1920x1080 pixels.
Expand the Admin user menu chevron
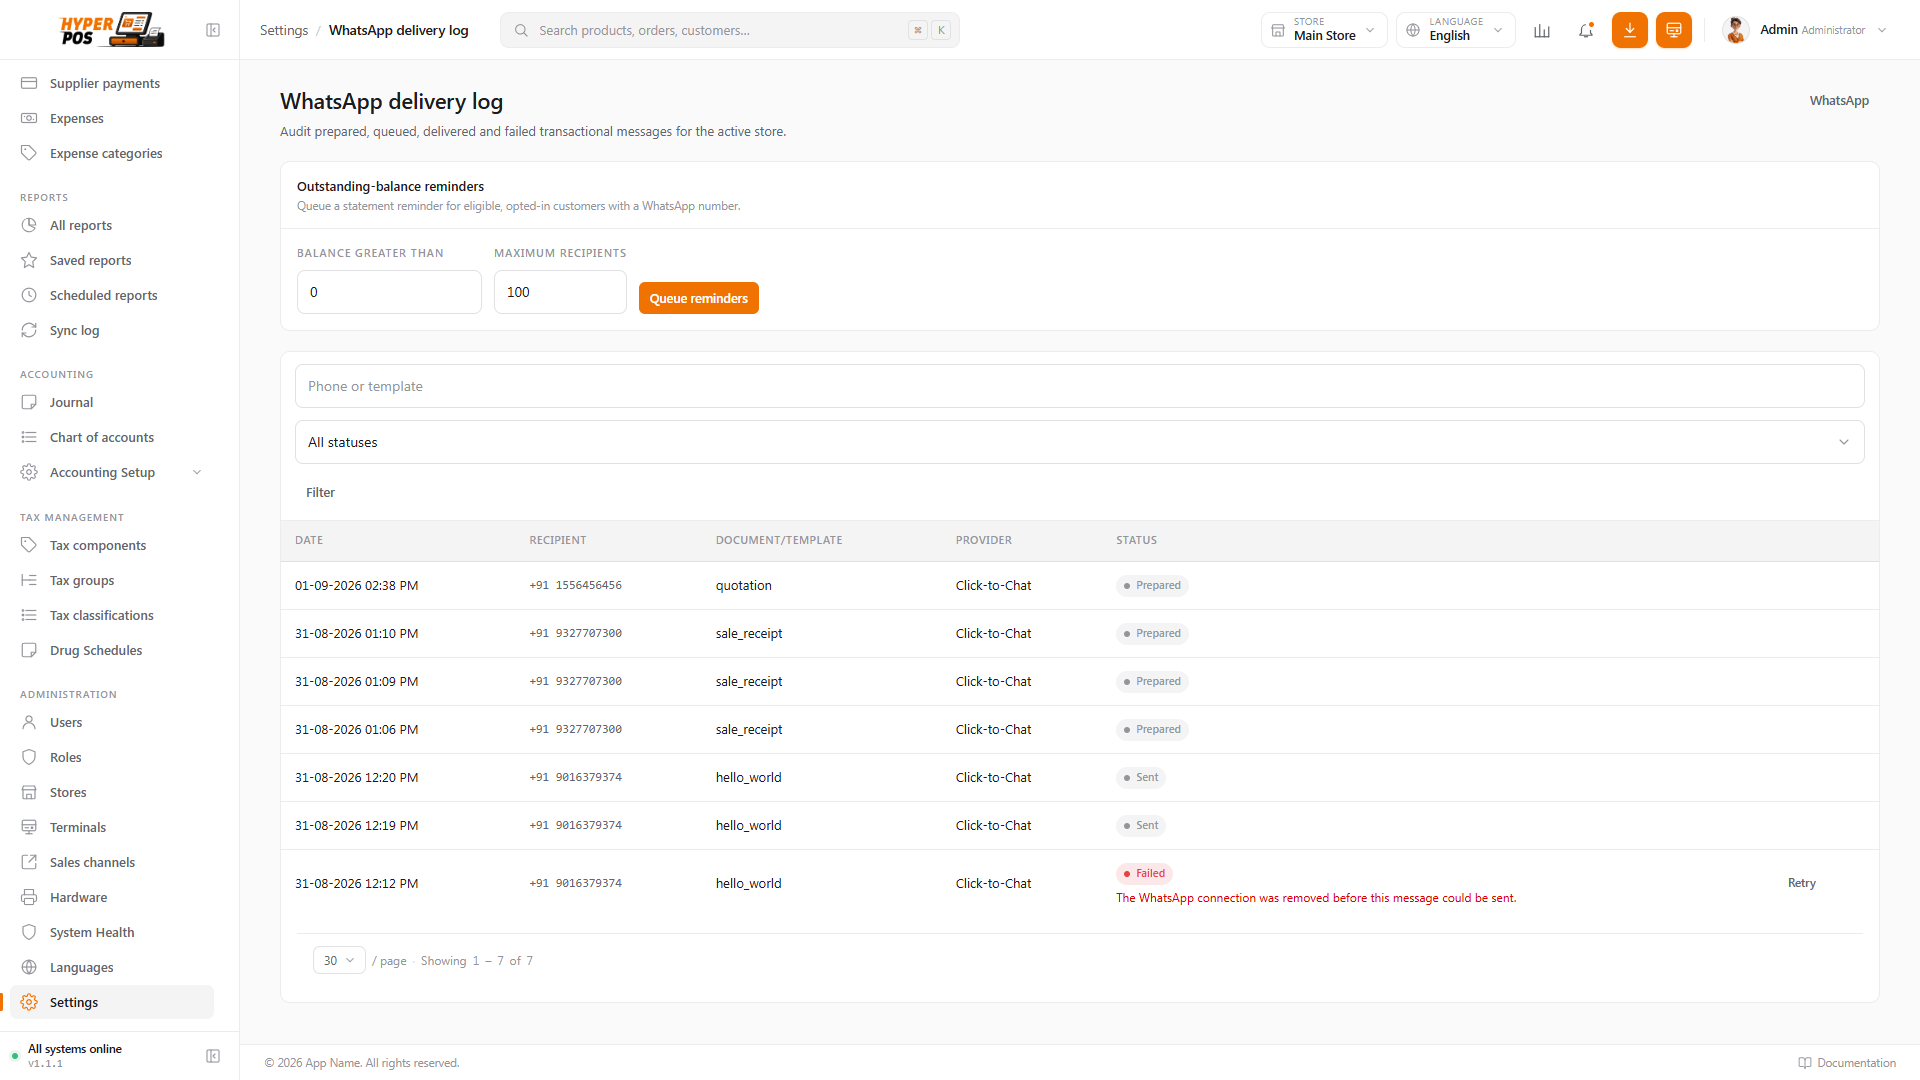point(1882,30)
